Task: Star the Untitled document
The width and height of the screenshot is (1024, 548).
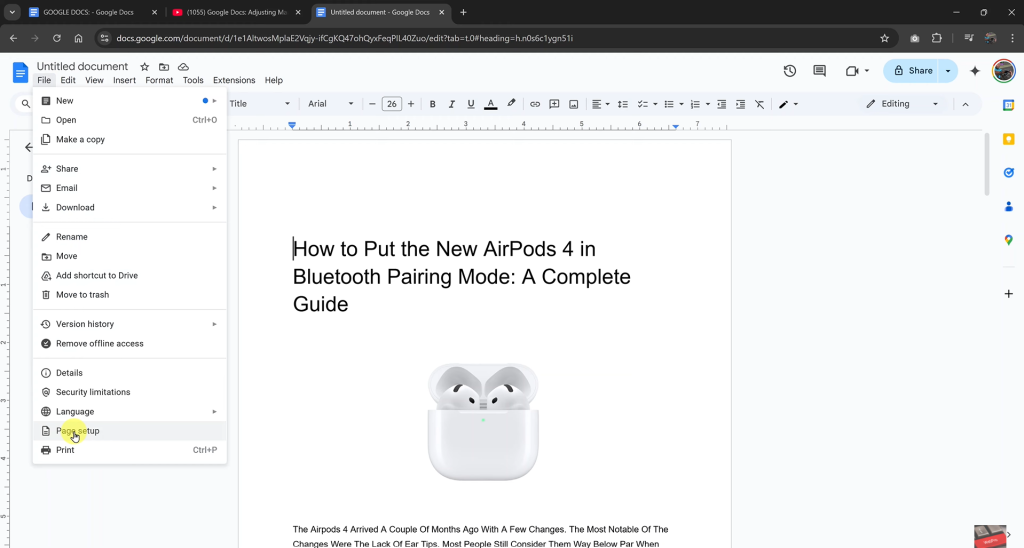Action: [144, 67]
